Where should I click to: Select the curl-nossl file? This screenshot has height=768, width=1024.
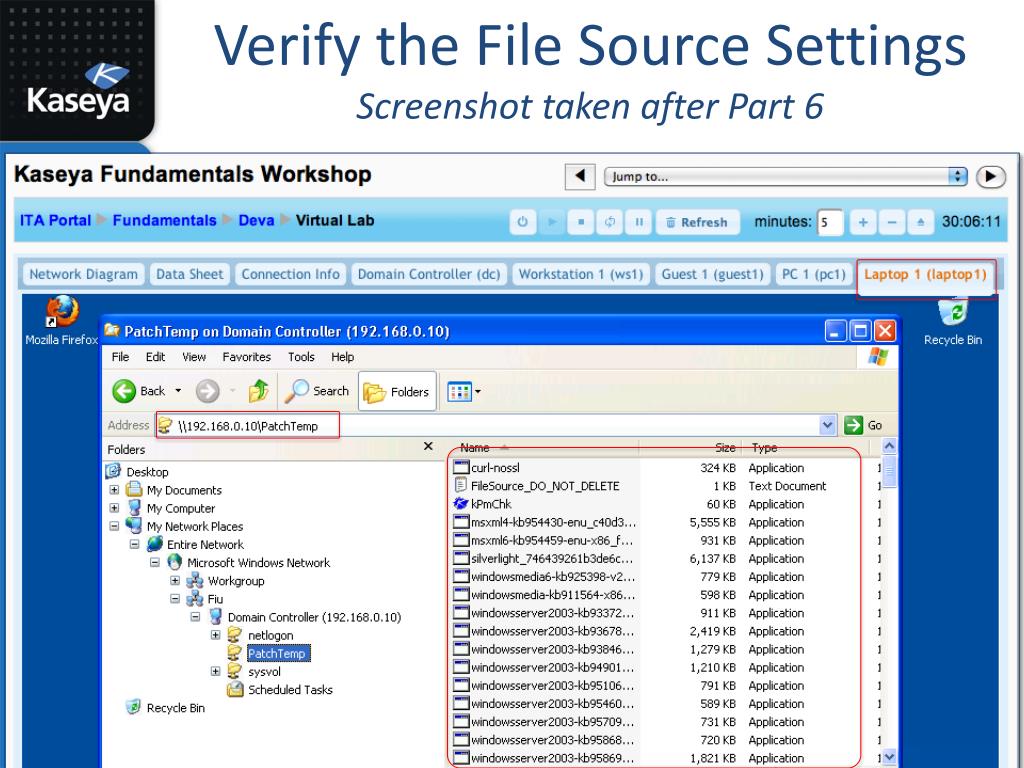click(x=495, y=468)
